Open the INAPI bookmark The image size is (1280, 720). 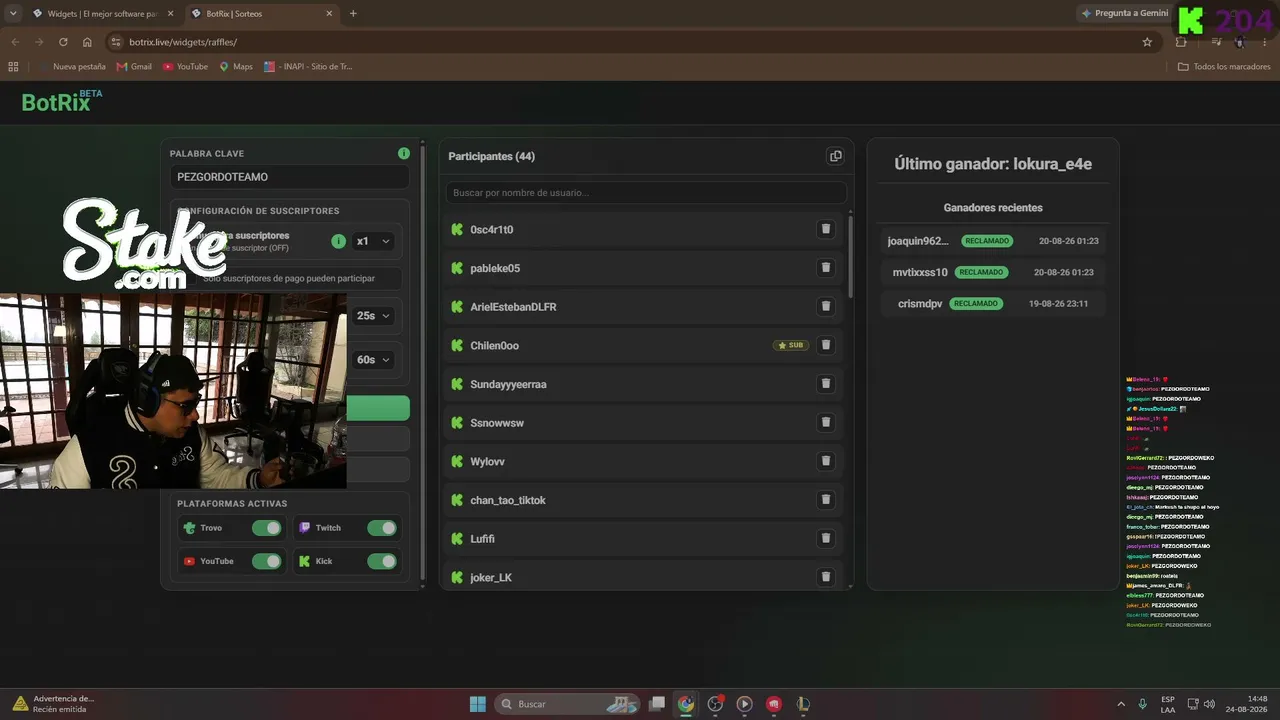[x=308, y=67]
